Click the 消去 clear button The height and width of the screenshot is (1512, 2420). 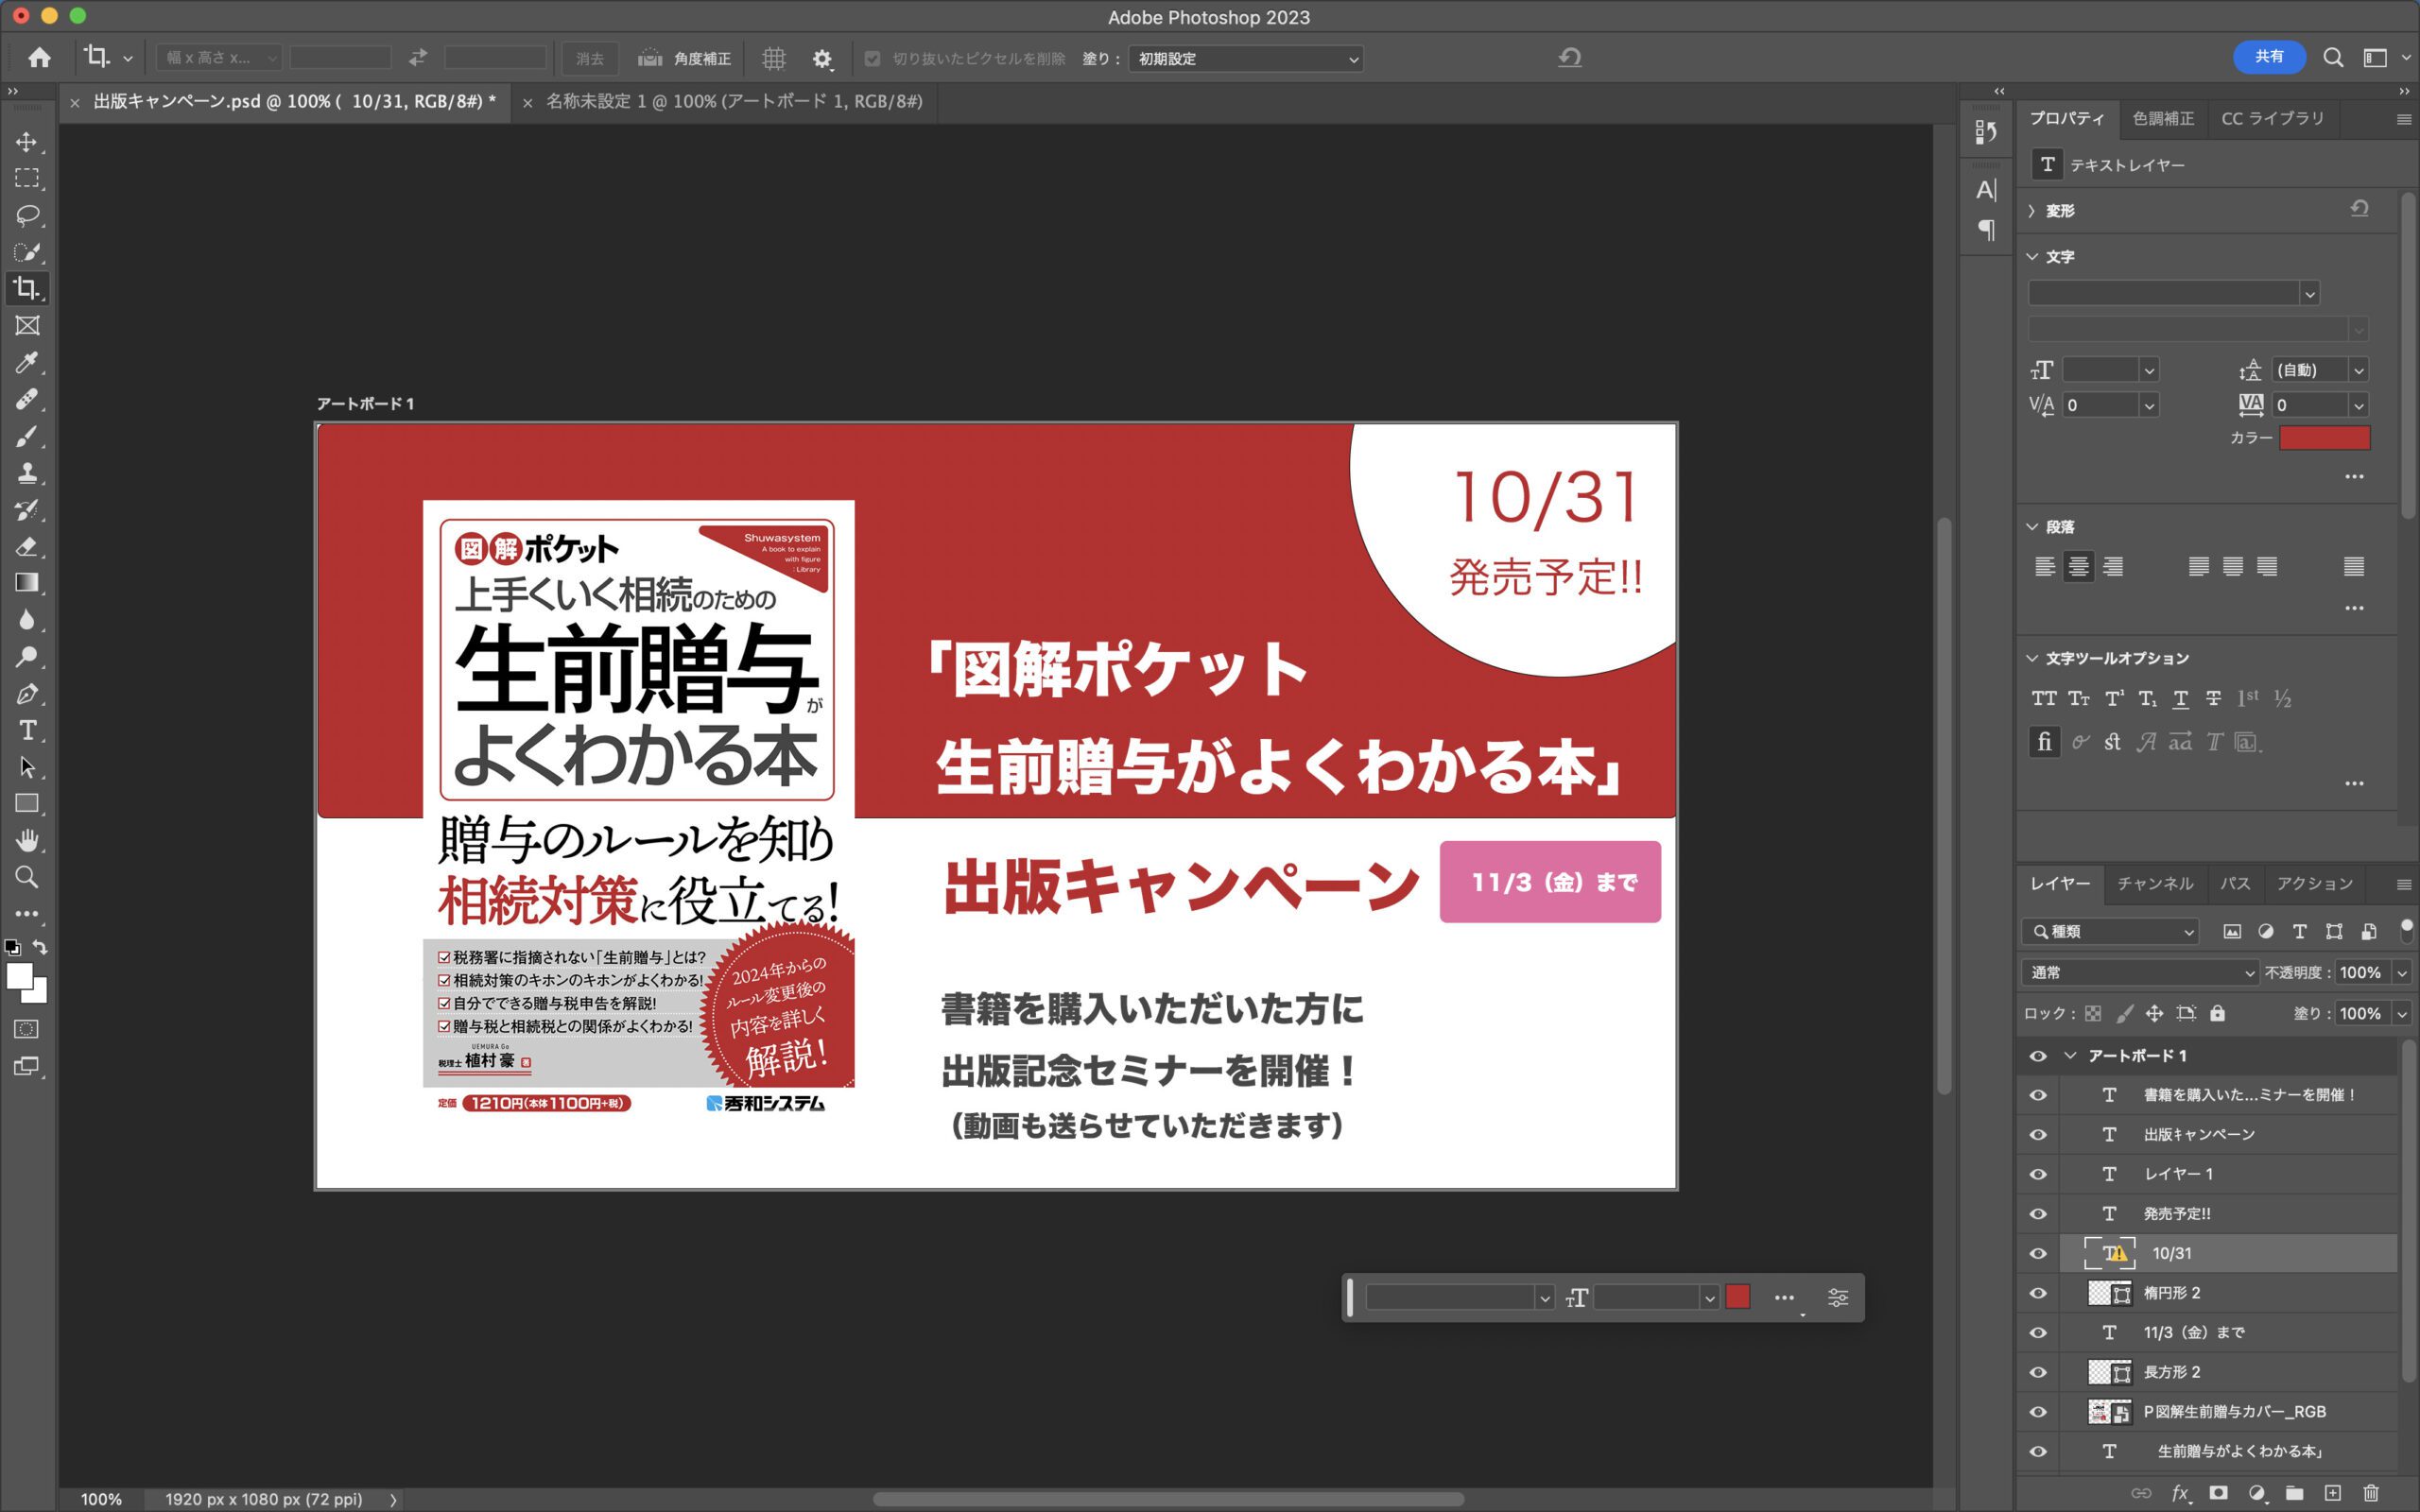(590, 59)
